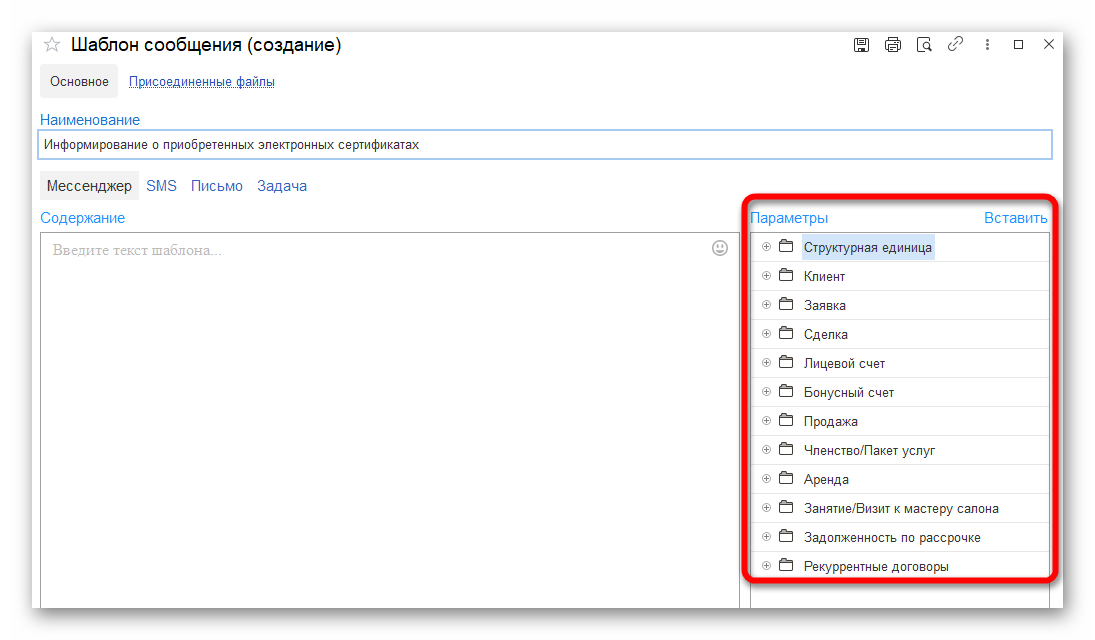The height and width of the screenshot is (640, 1095).
Task: Click folder icon of Заявка
Action: pos(786,304)
